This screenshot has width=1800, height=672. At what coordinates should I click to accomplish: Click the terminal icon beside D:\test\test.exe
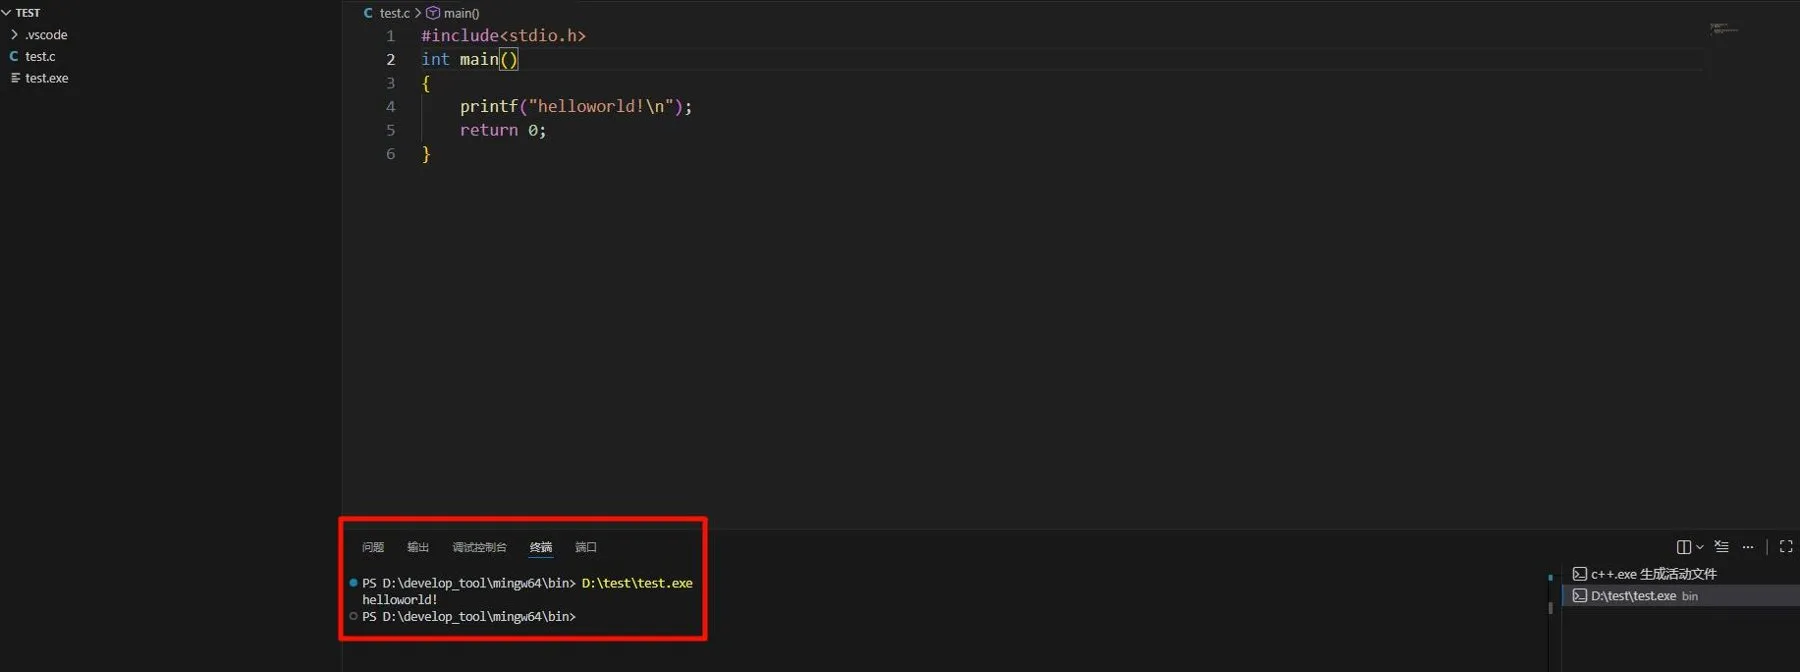pyautogui.click(x=1579, y=596)
